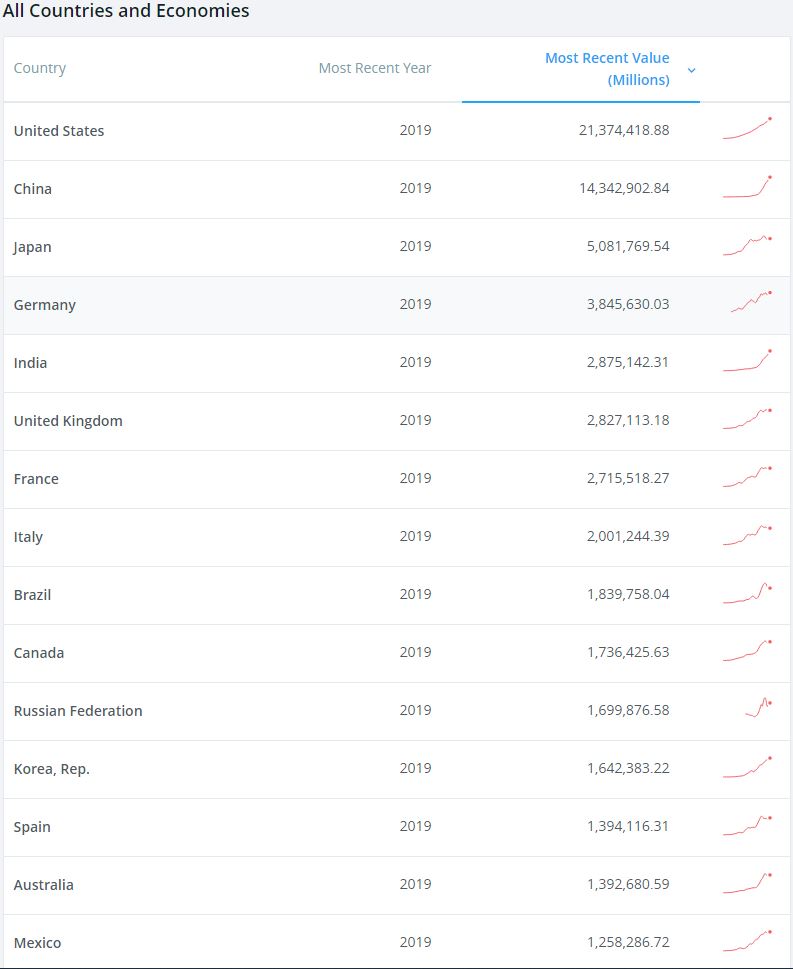Sort by Most Recent Value (Millions) header
Screen dimensions: 793x969
pyautogui.click(x=607, y=69)
